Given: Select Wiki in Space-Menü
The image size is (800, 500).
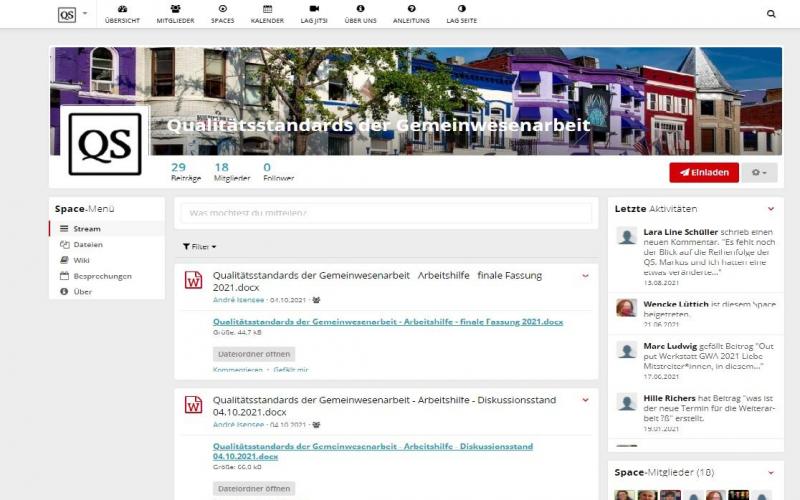Looking at the screenshot, I should (81, 260).
